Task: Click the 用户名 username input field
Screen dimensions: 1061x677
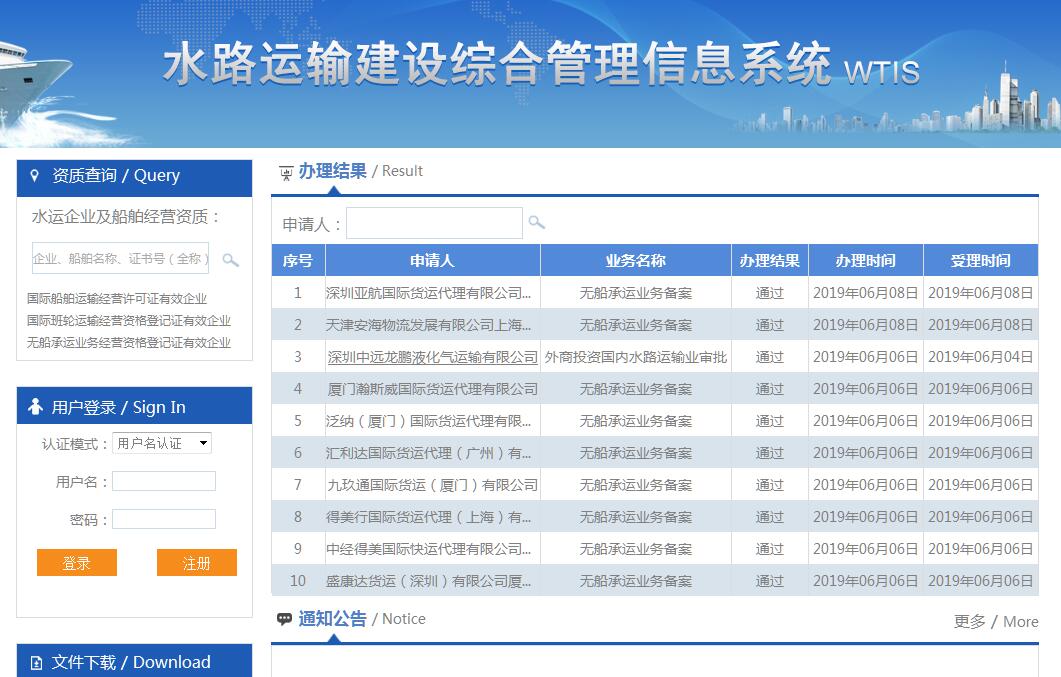Action: tap(164, 481)
